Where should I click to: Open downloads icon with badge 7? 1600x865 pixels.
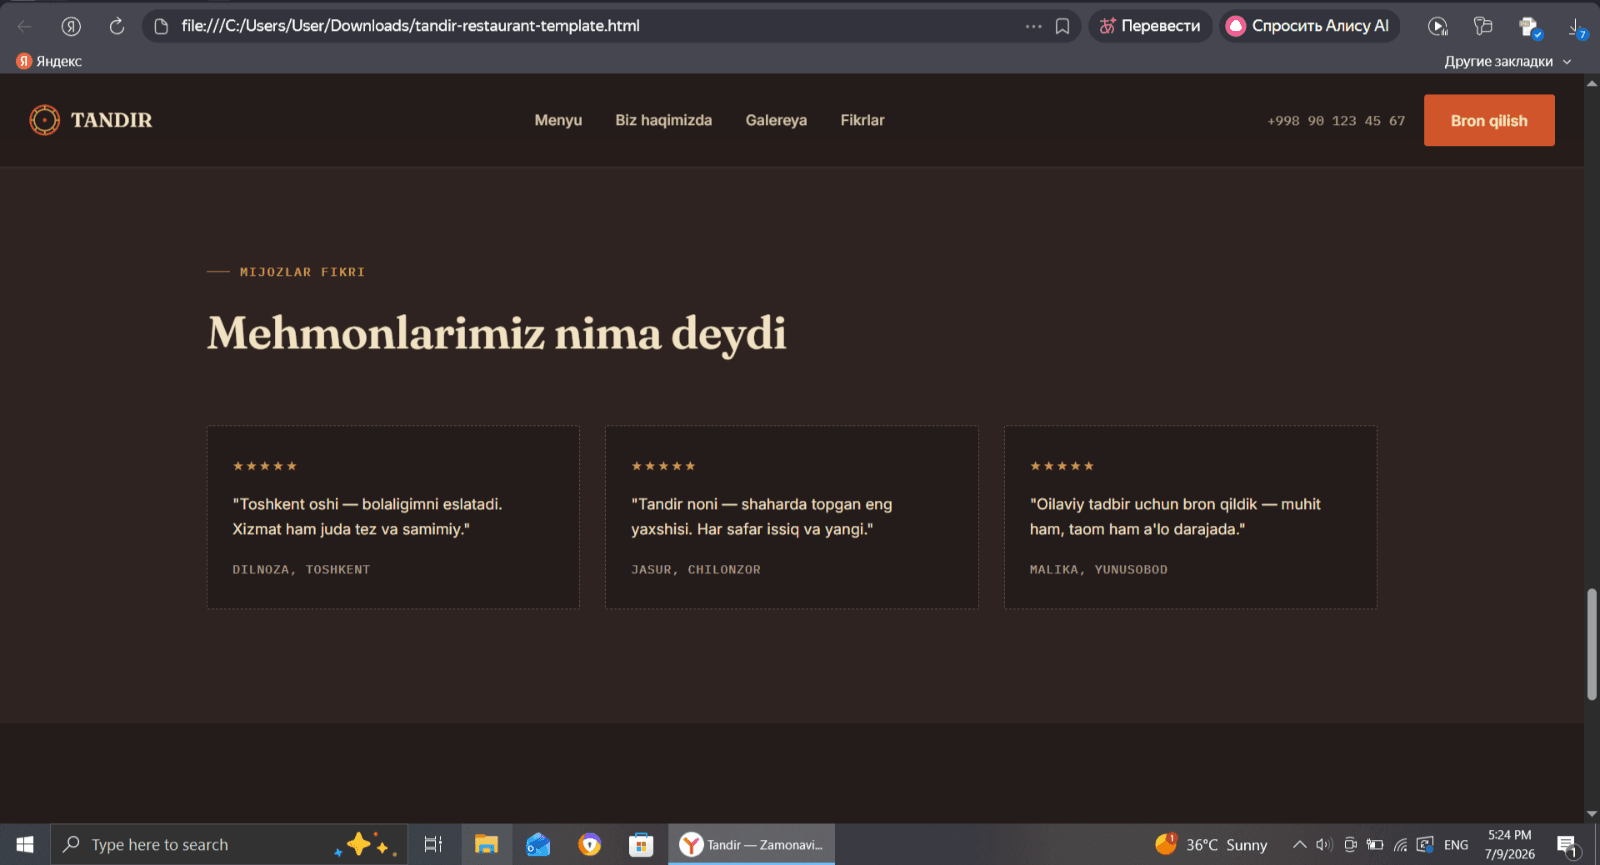(1576, 27)
